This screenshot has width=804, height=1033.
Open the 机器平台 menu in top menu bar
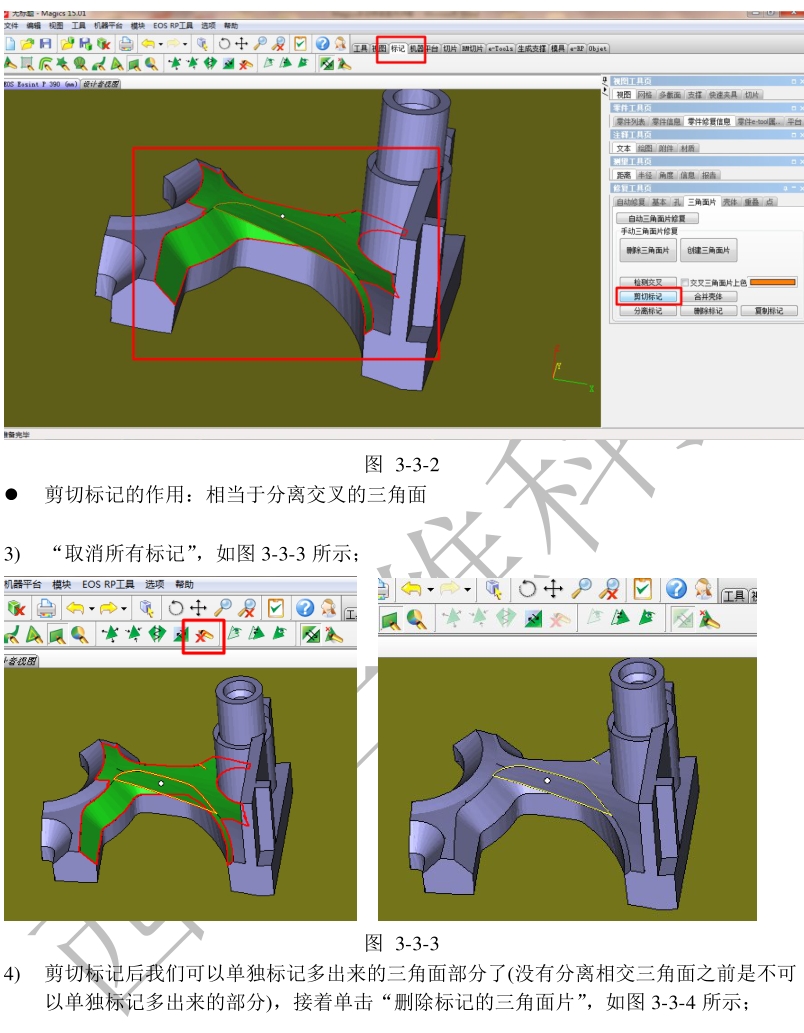(x=109, y=25)
